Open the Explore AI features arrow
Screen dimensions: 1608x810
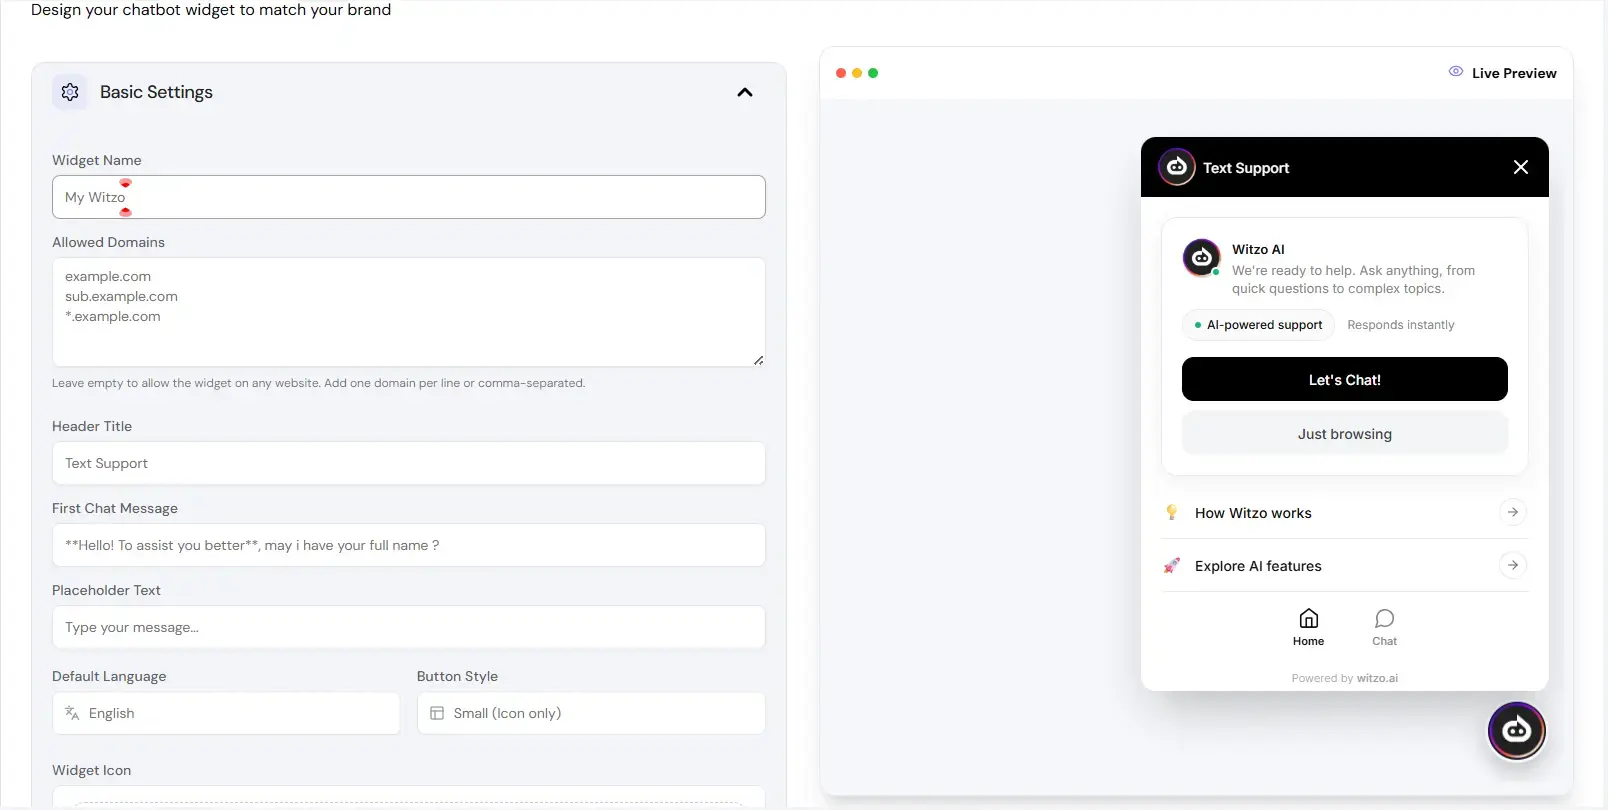pos(1512,565)
